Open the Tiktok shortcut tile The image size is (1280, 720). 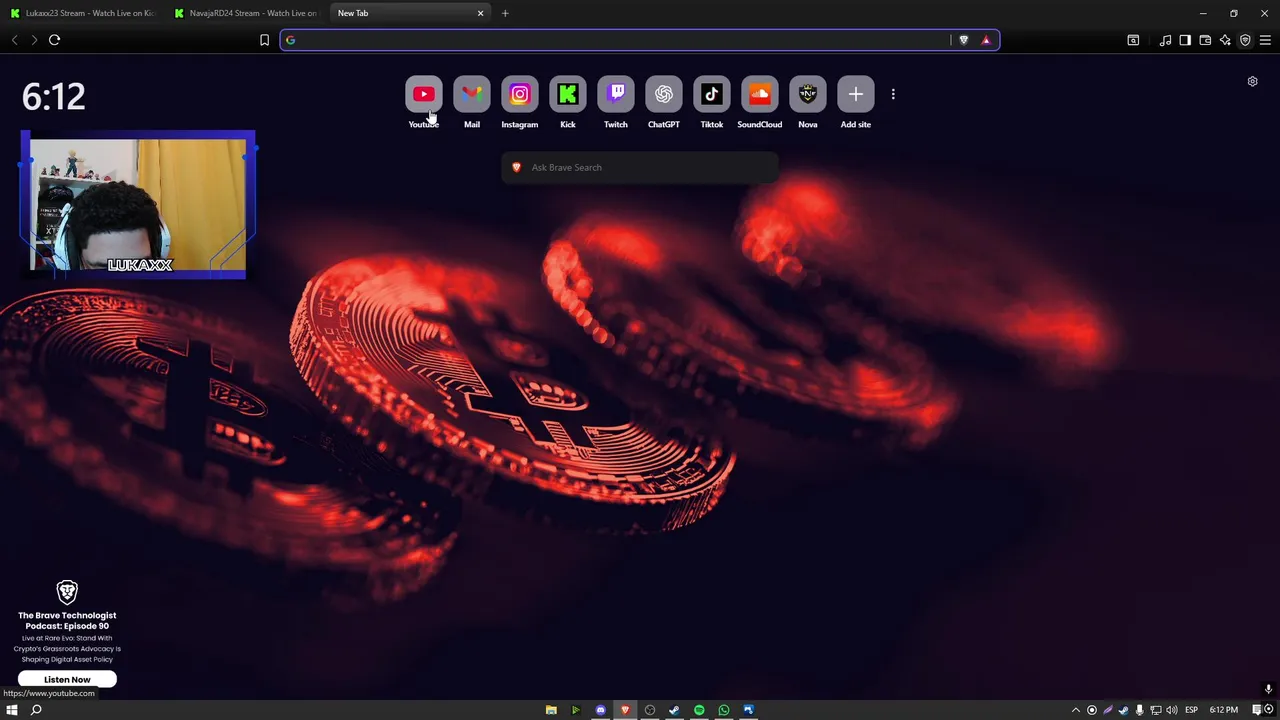tap(711, 94)
